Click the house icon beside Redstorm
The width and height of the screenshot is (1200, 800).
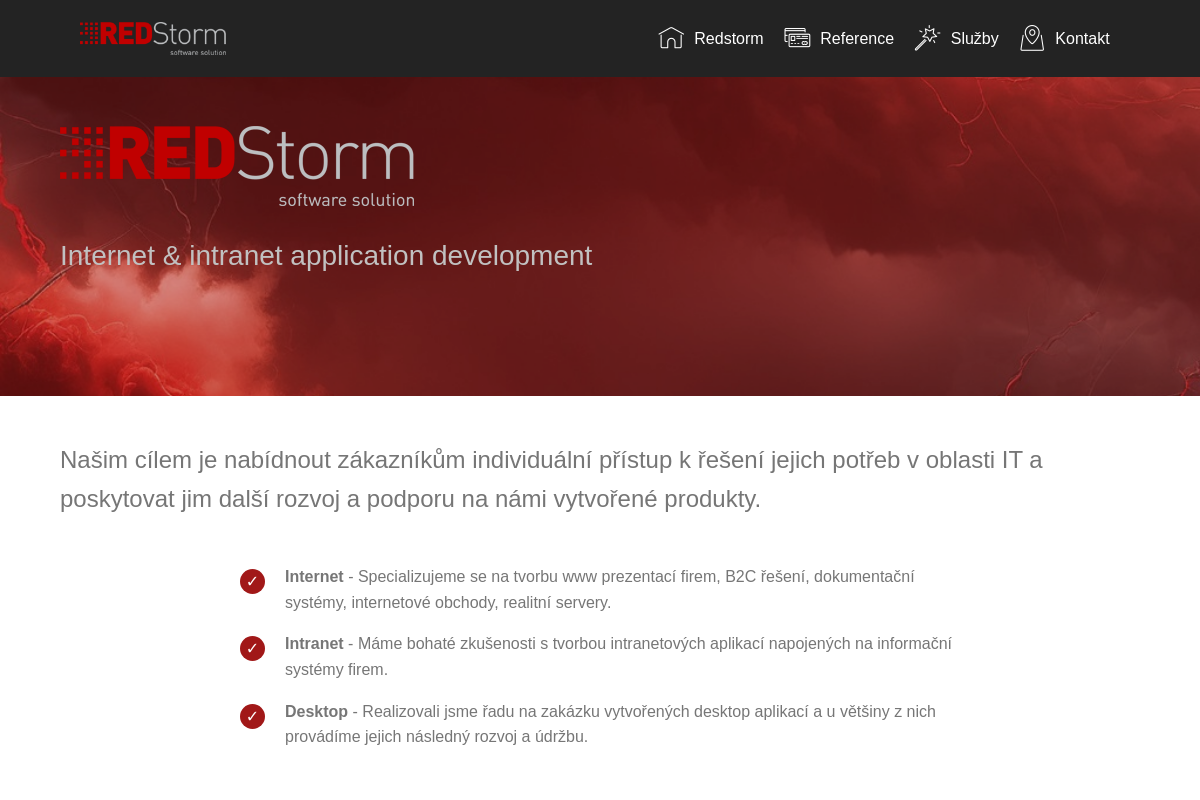671,38
